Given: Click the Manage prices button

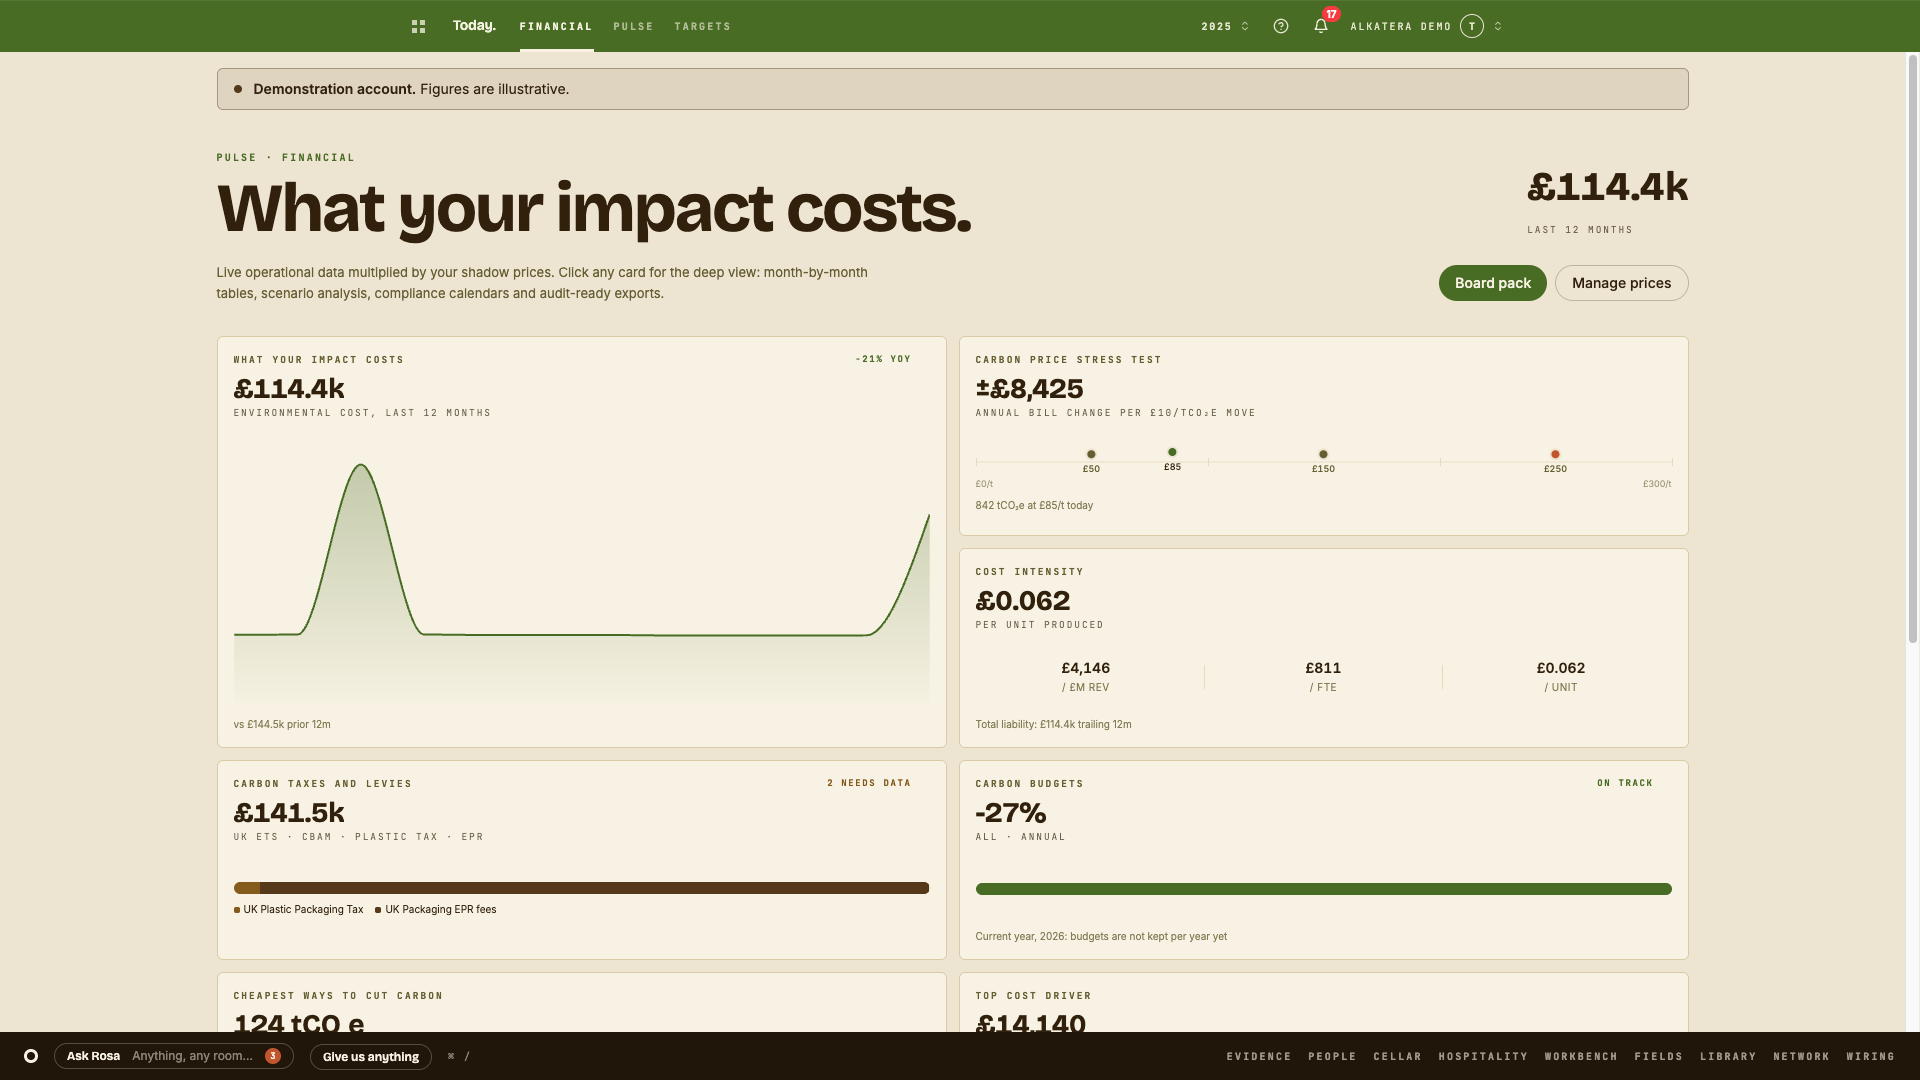Looking at the screenshot, I should click(x=1621, y=283).
